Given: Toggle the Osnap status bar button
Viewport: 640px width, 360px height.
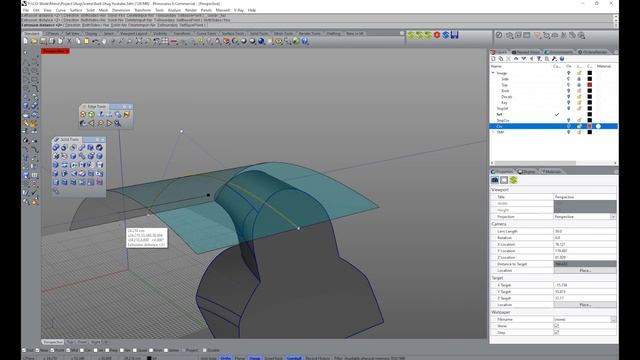Looking at the screenshot, I should pyautogui.click(x=255, y=358).
